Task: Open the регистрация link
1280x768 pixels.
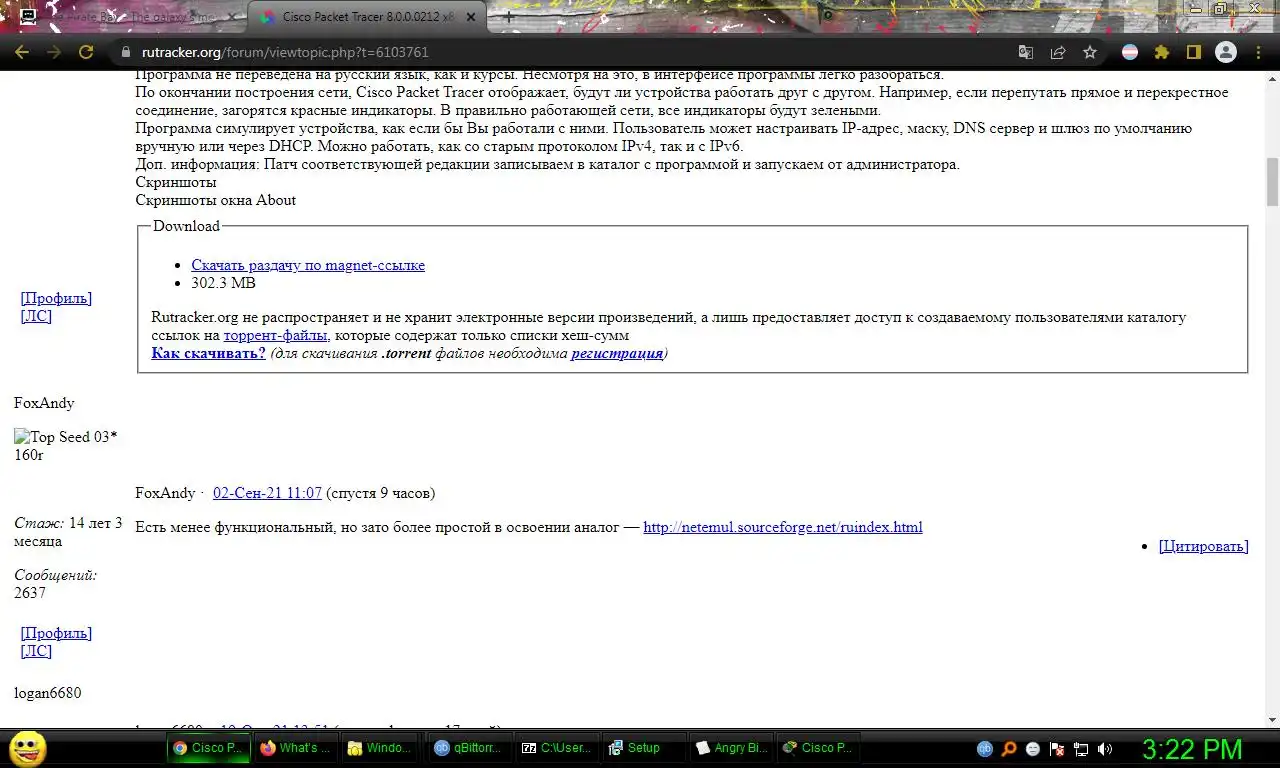Action: click(617, 353)
